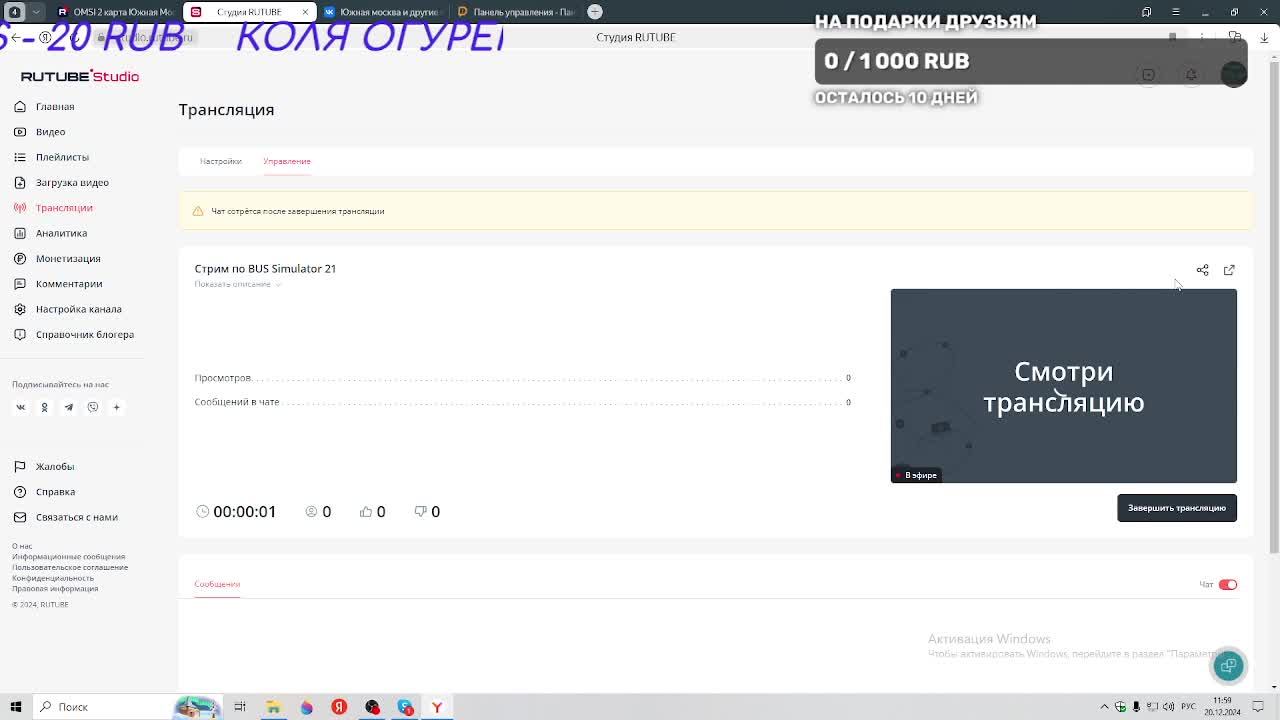1280x720 pixels.
Task: Click the browser address bar
Action: pyautogui.click(x=636, y=37)
